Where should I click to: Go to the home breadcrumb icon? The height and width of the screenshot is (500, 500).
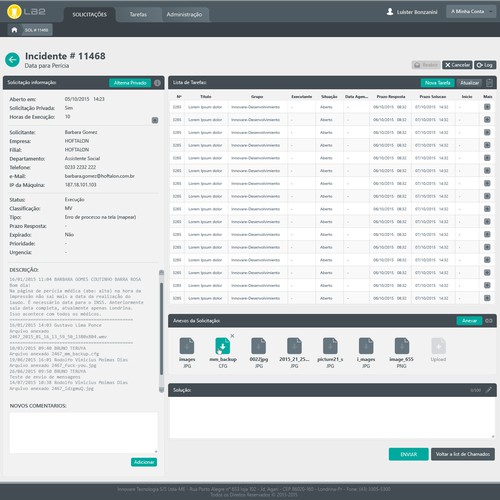[x=14, y=30]
